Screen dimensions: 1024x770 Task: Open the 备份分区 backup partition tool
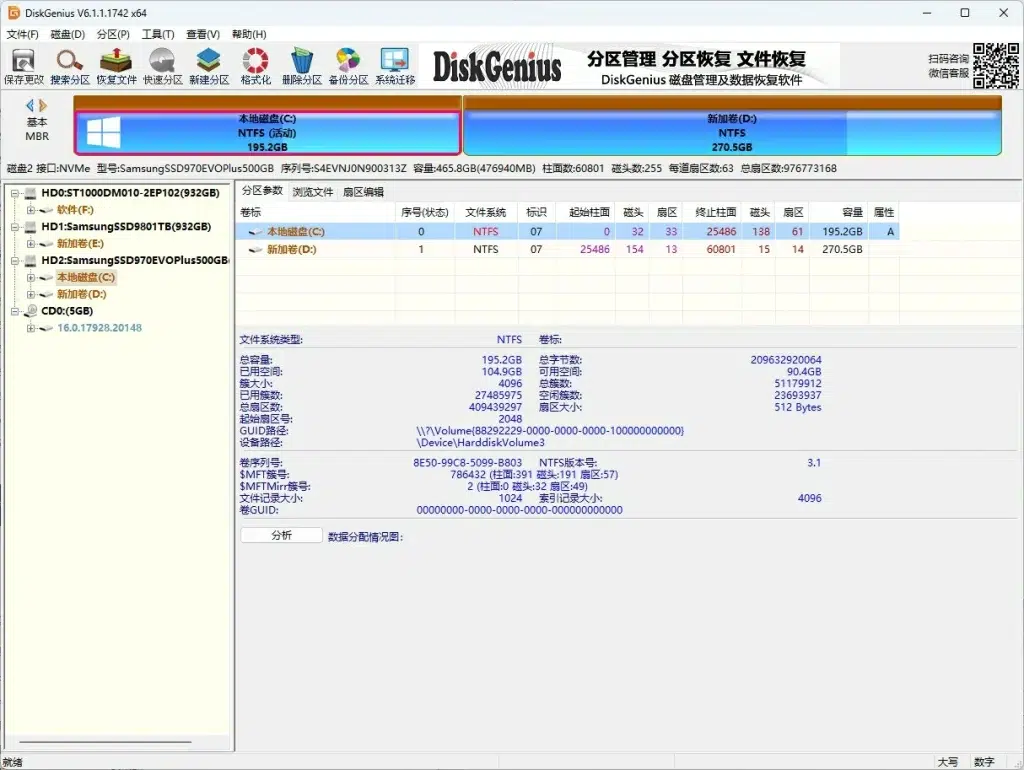coord(346,65)
